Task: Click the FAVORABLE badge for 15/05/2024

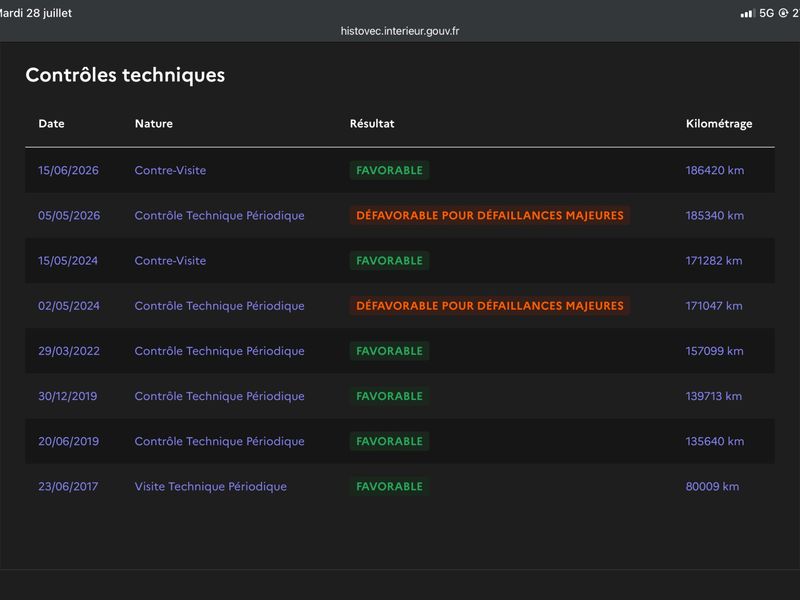Action: 389,261
